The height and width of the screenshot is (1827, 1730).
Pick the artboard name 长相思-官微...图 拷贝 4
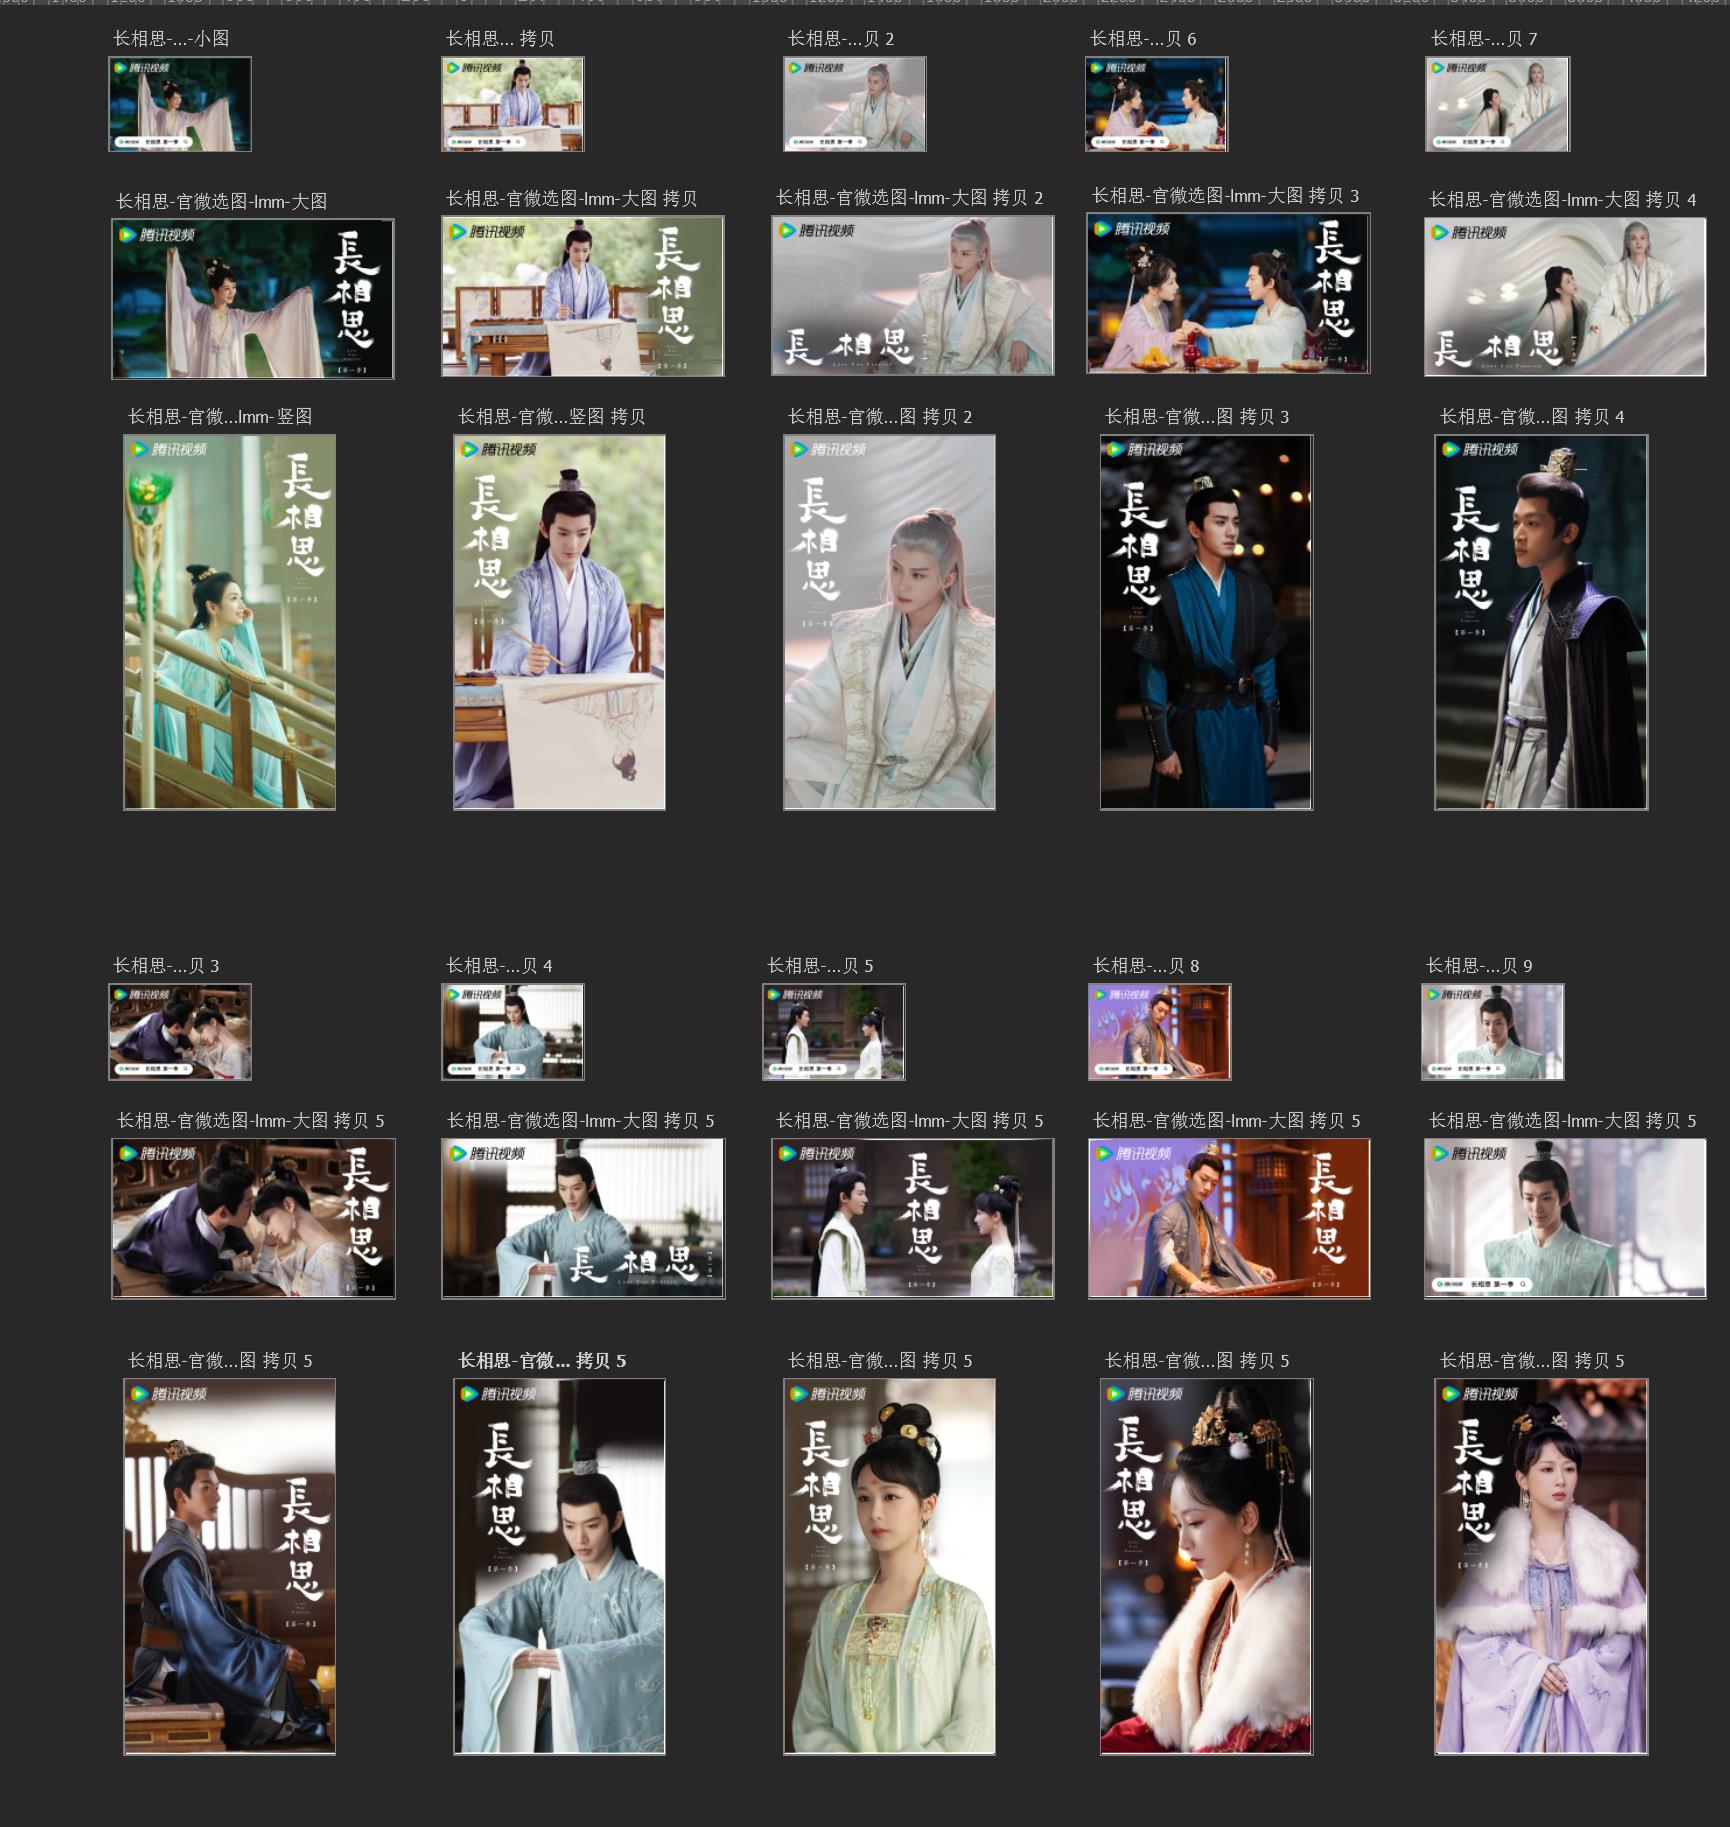point(1532,416)
